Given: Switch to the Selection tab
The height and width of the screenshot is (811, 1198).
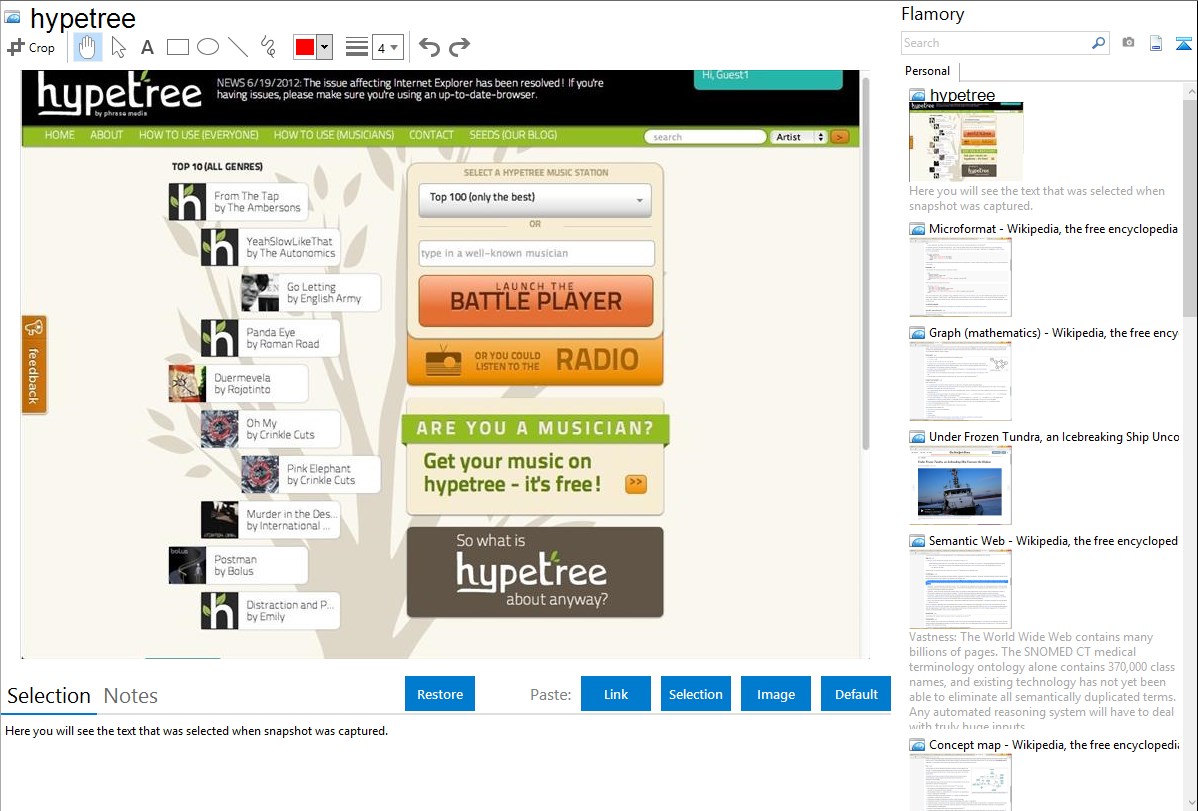Looking at the screenshot, I should [49, 696].
